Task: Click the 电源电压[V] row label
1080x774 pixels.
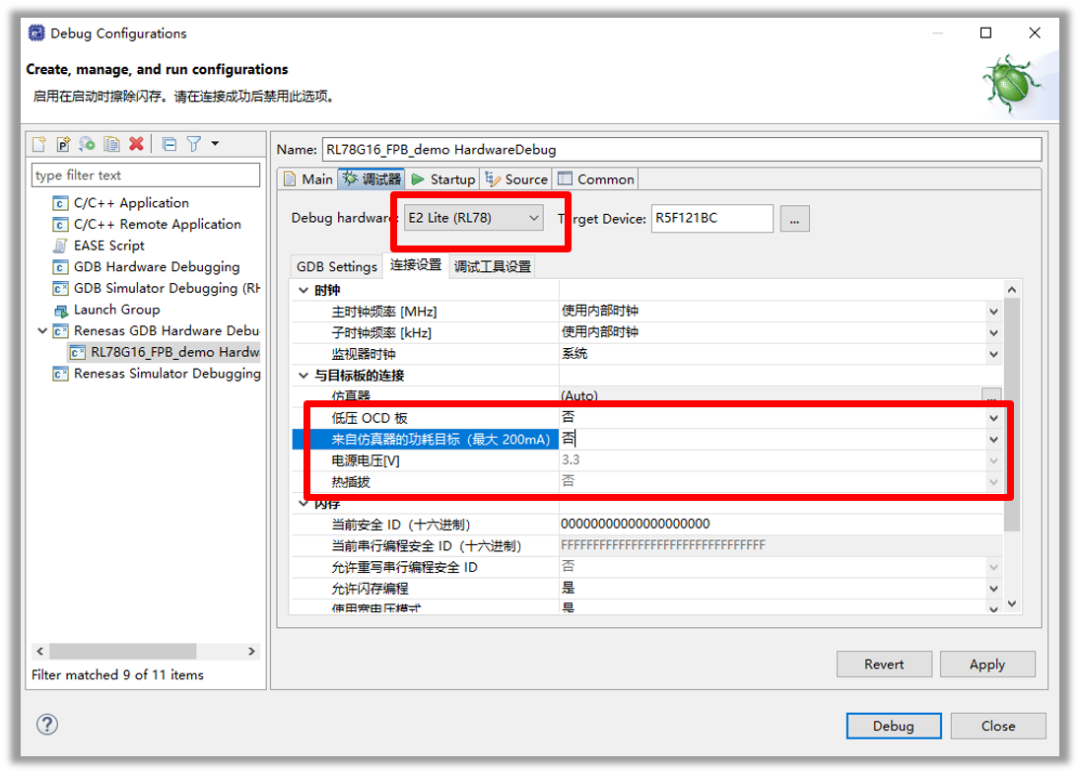Action: point(365,461)
